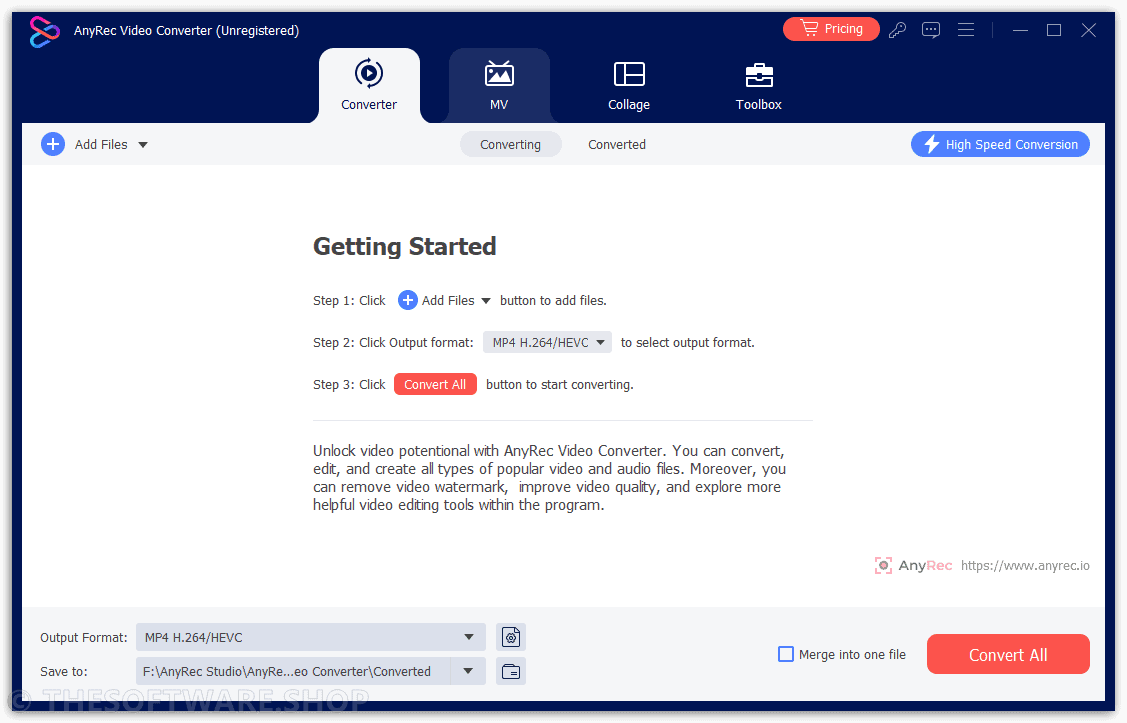
Task: Open the https://www.anyrec.io link
Action: pyautogui.click(x=1025, y=566)
